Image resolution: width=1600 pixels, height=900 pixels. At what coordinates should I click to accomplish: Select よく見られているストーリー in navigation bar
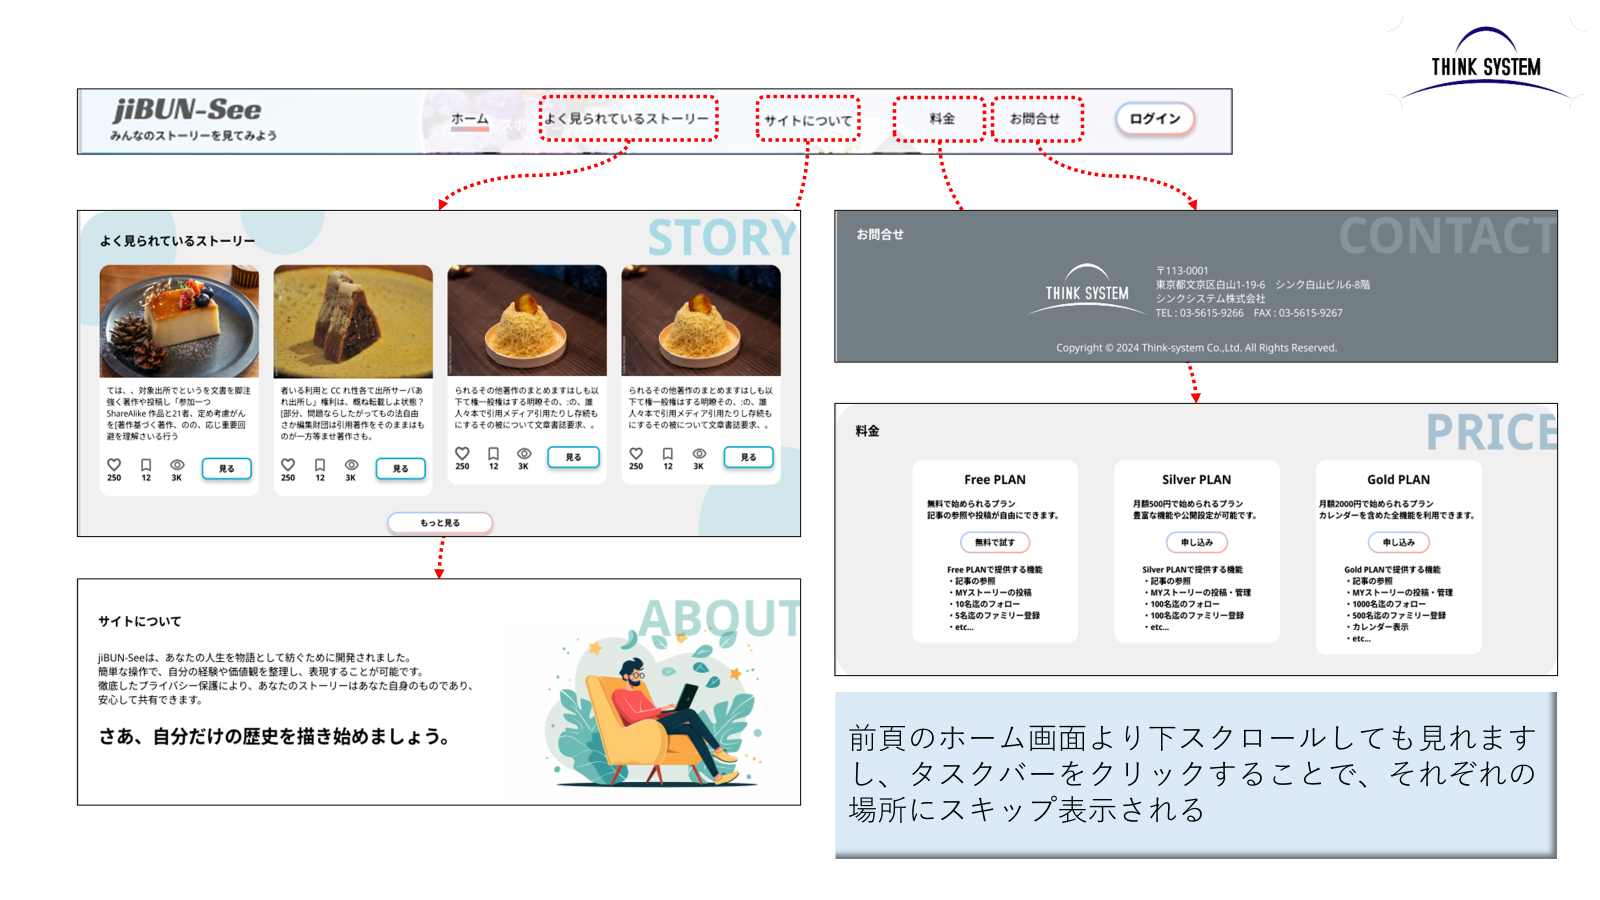(x=628, y=119)
